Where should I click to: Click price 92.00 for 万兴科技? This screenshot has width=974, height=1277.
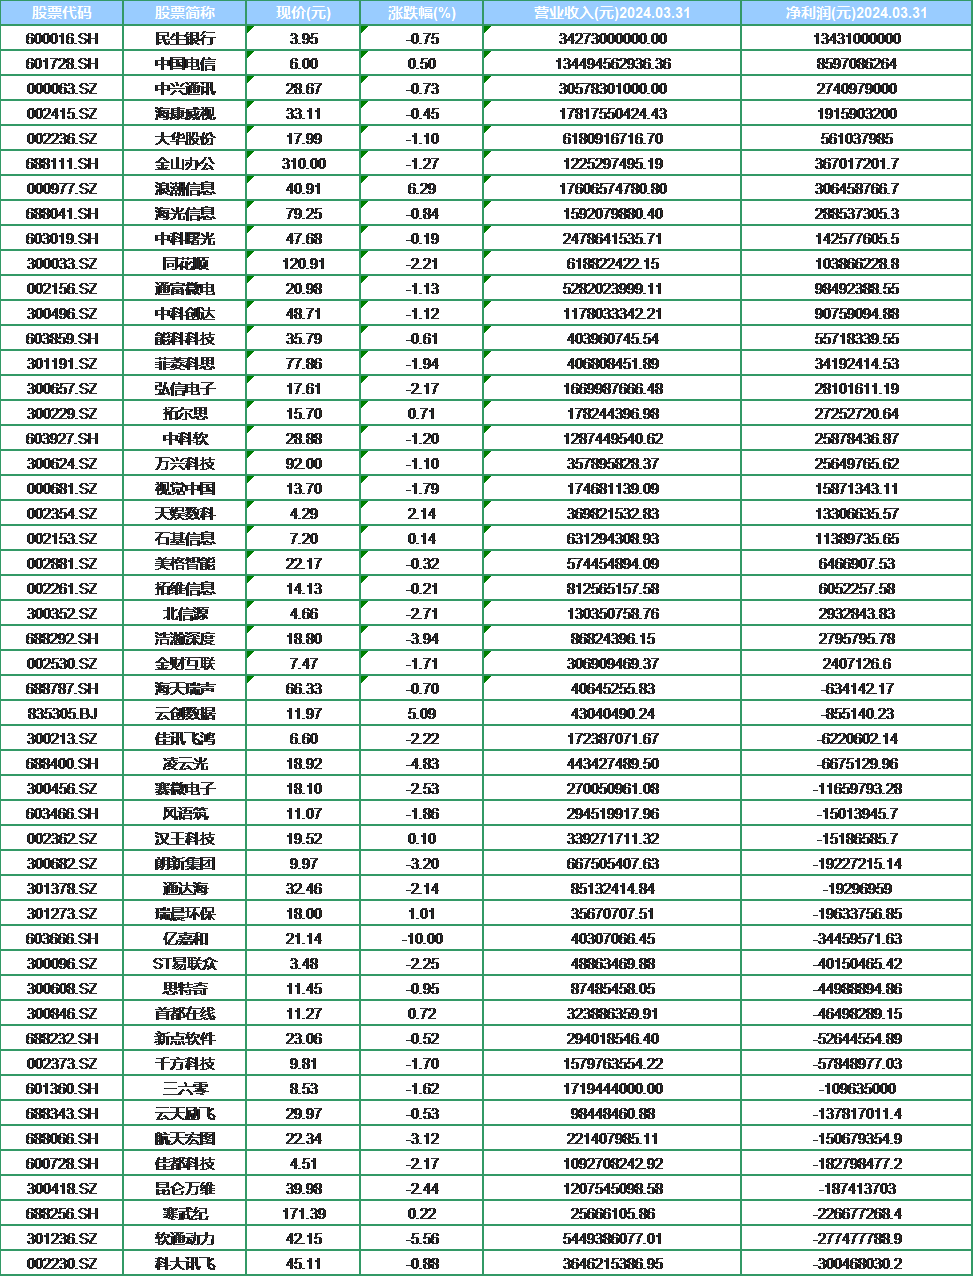[304, 463]
